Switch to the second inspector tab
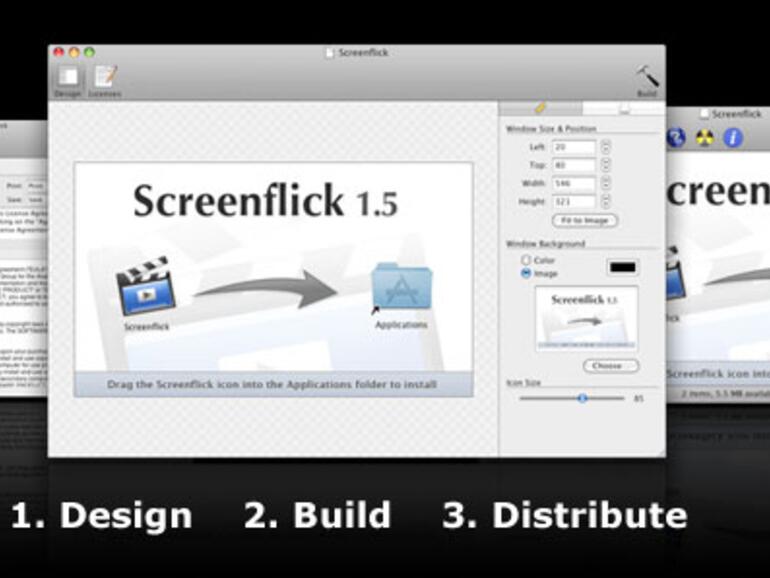Image resolution: width=770 pixels, height=578 pixels. pos(624,108)
